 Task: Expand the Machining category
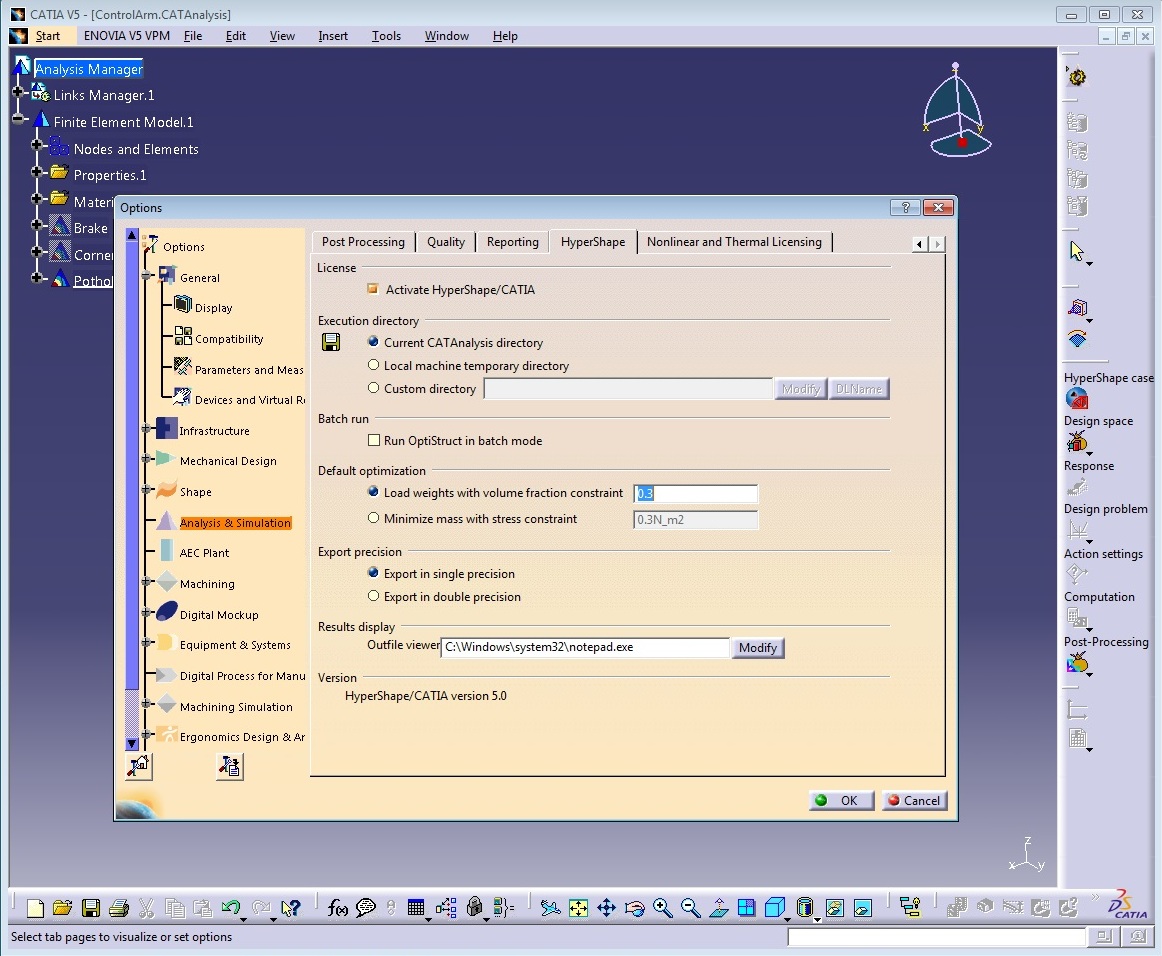[x=147, y=582]
